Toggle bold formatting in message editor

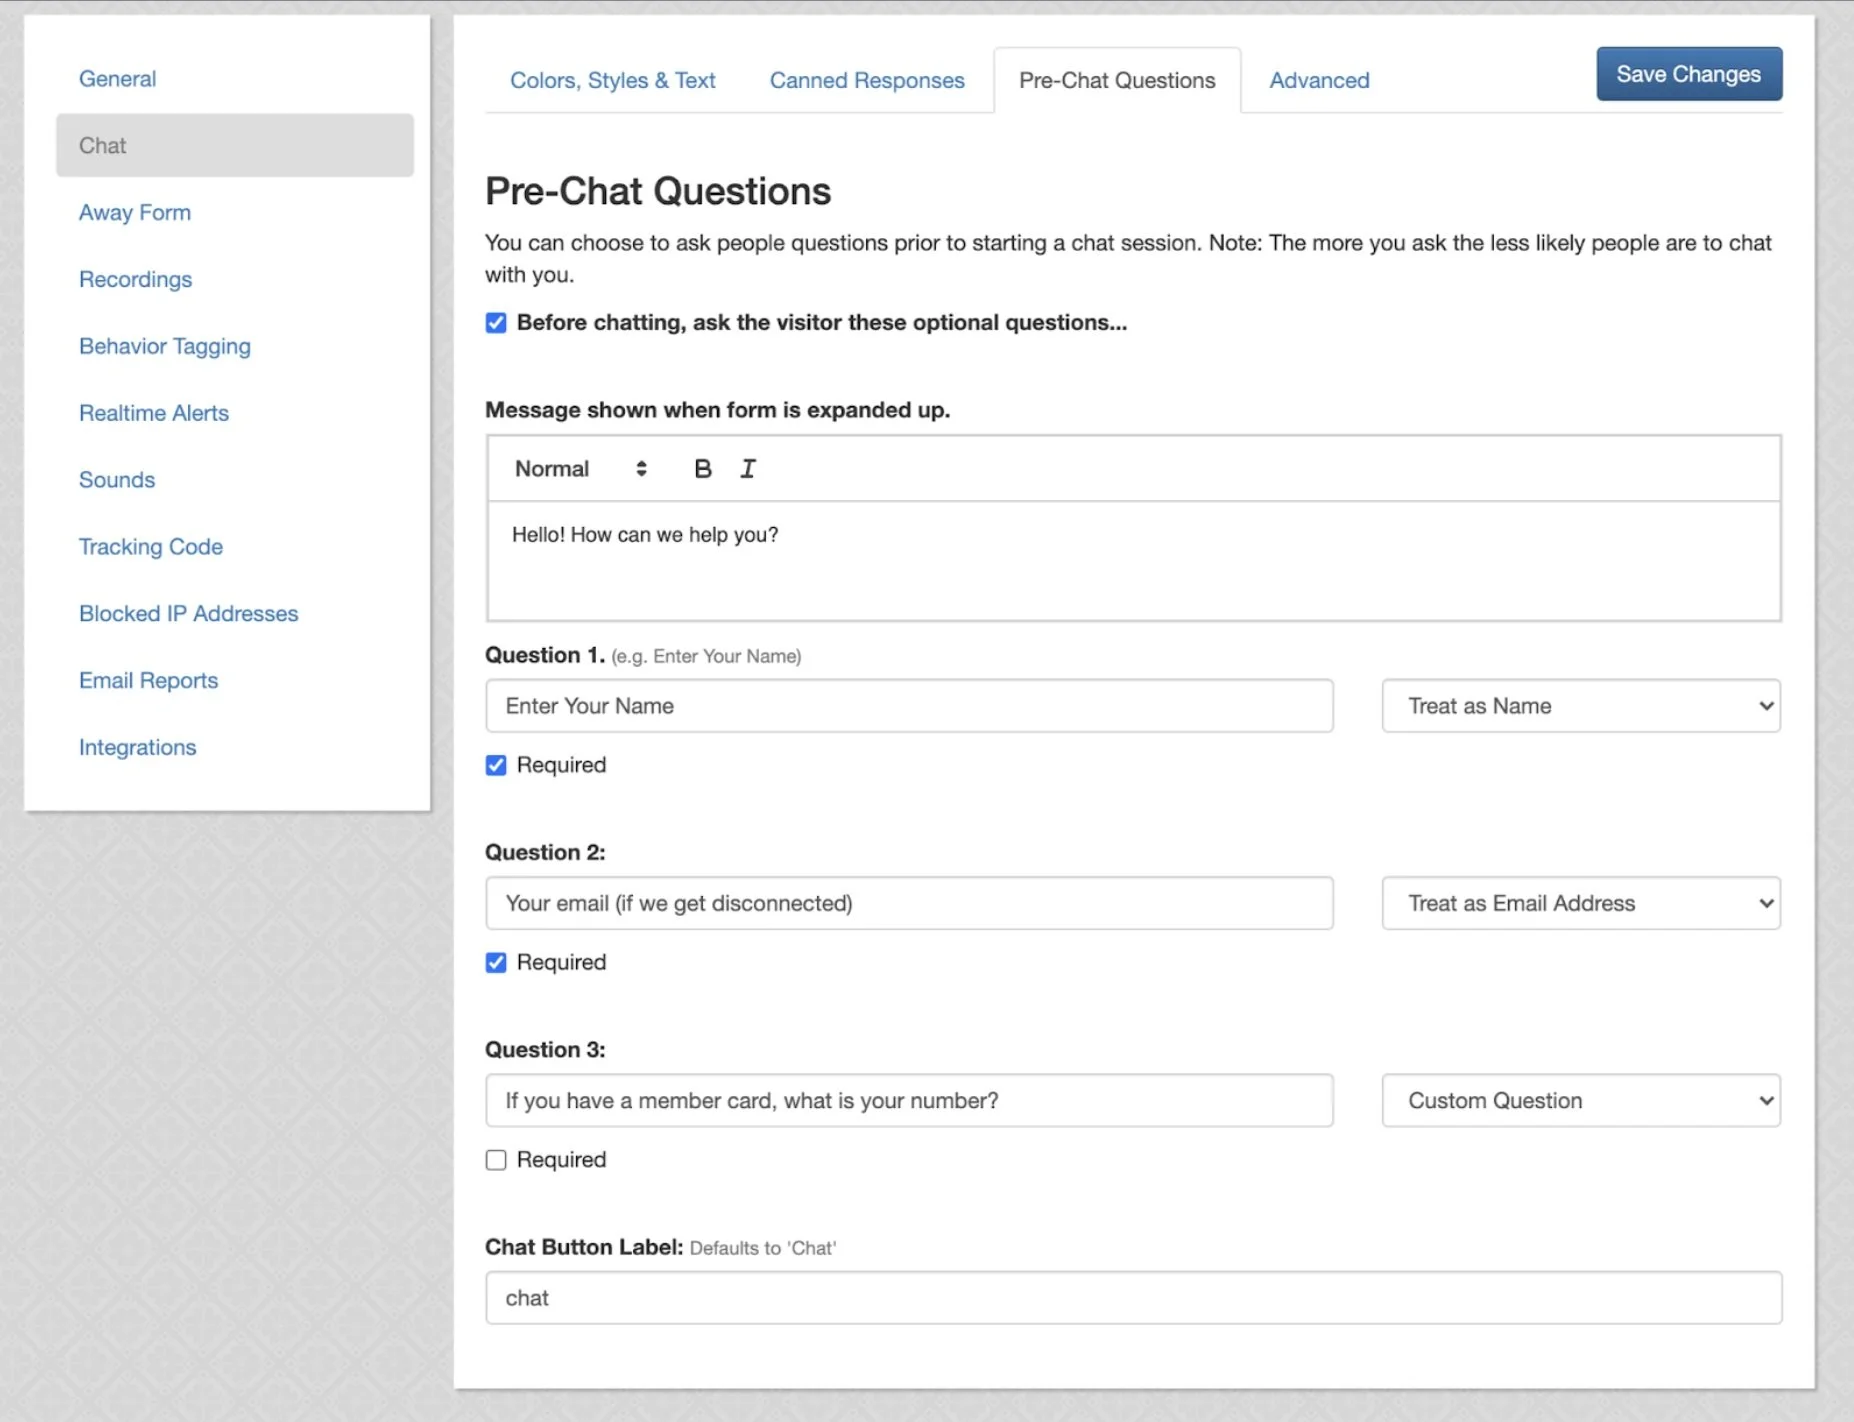pyautogui.click(x=702, y=469)
